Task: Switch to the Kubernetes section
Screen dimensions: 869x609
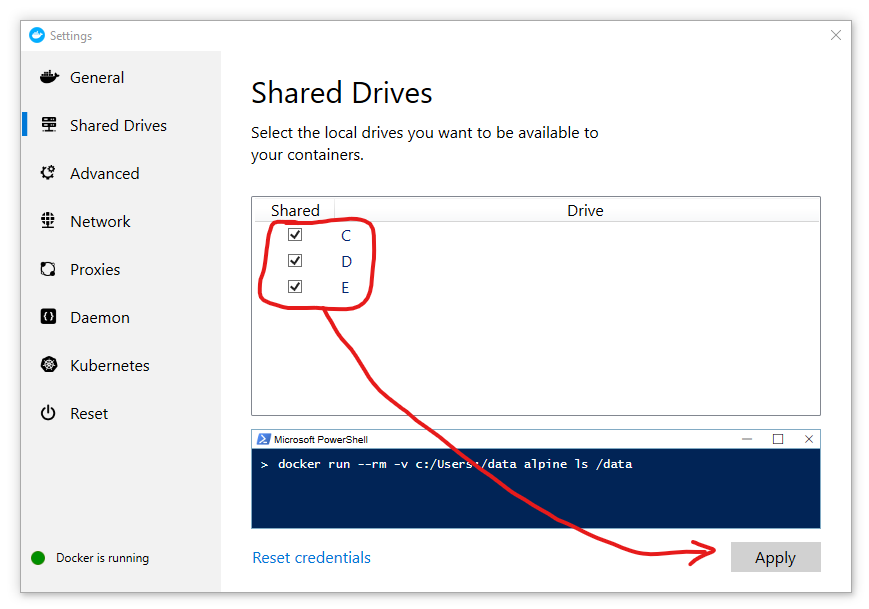Action: point(109,365)
